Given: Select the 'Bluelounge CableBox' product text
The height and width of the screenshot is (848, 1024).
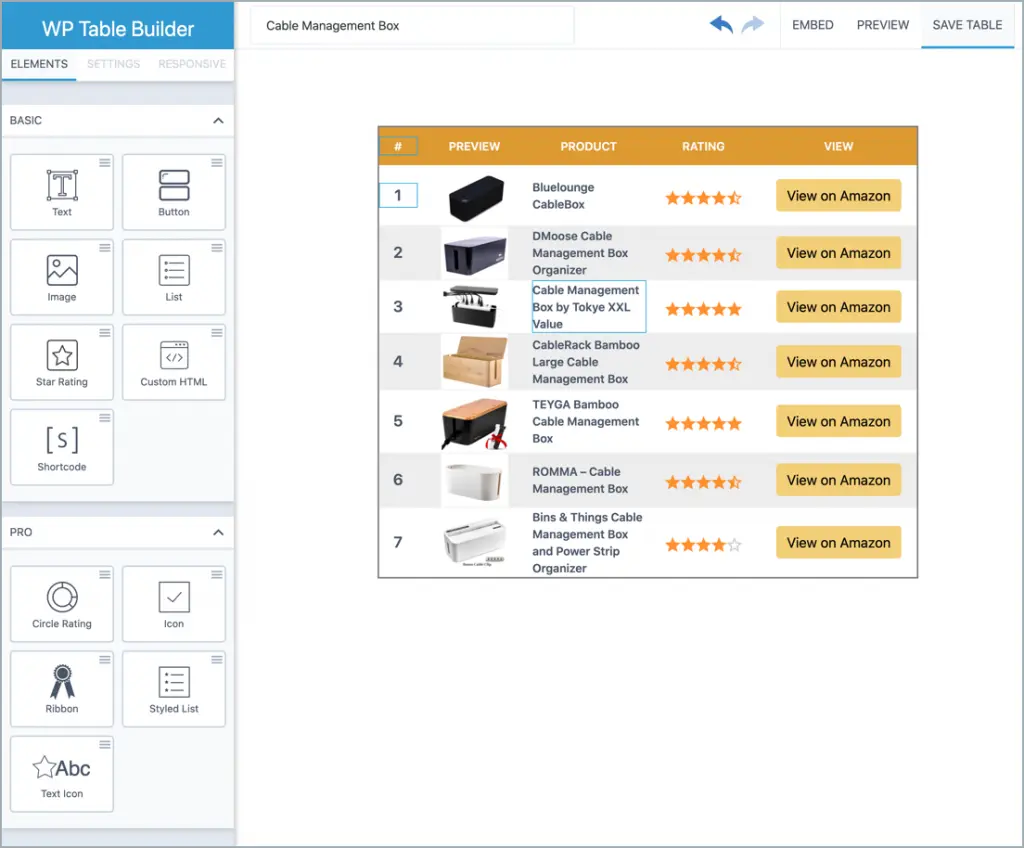Looking at the screenshot, I should click(x=564, y=196).
